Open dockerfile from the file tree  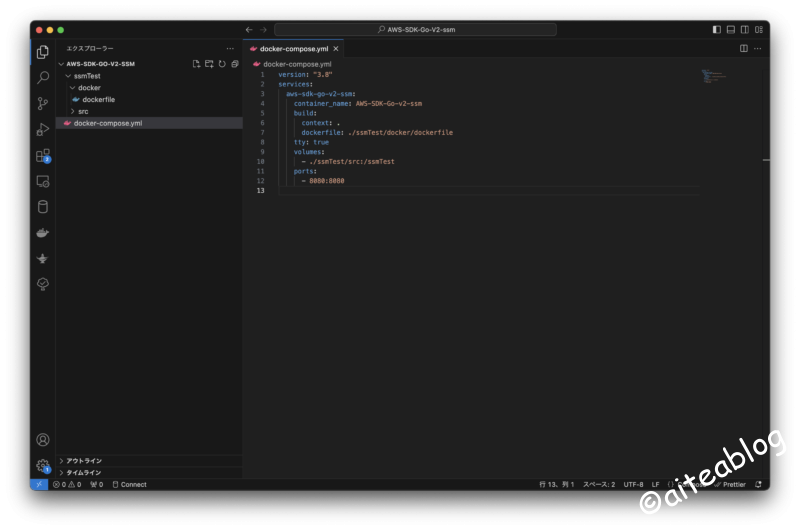click(98, 99)
